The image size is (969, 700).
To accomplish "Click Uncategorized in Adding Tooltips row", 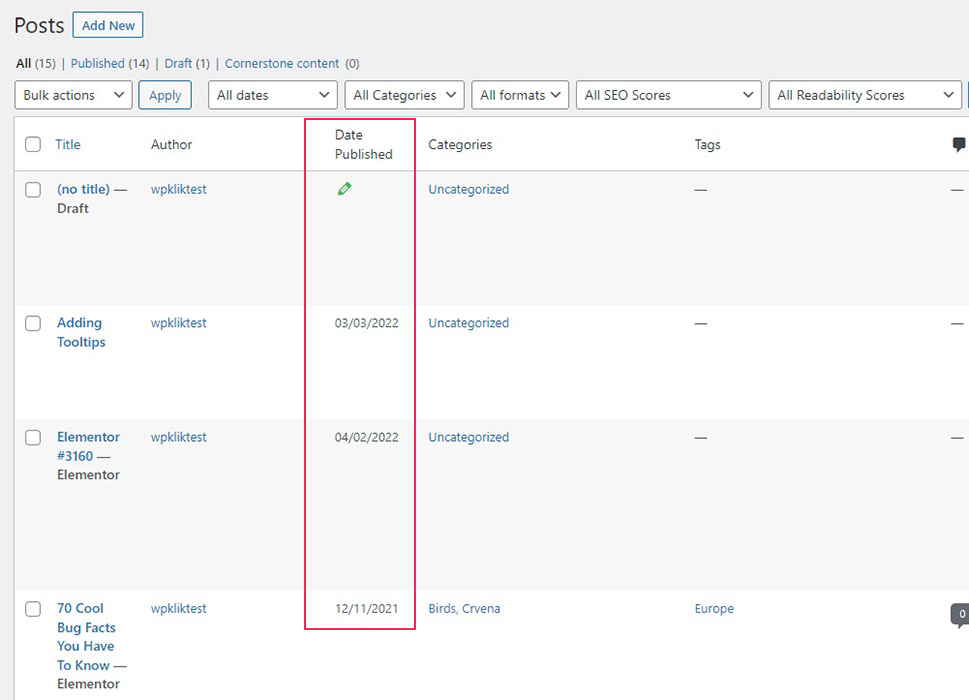I will click(x=468, y=323).
